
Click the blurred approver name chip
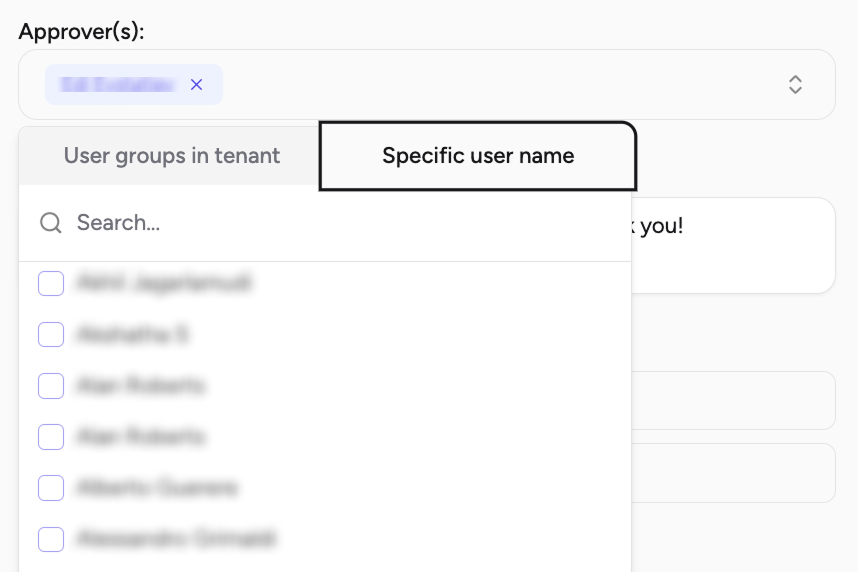117,85
